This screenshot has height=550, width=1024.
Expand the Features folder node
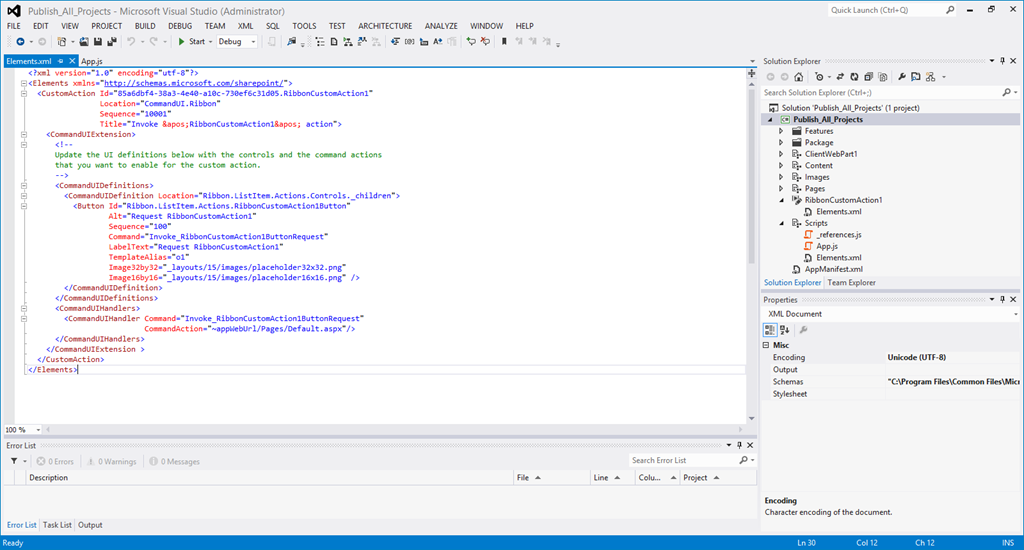tap(781, 131)
